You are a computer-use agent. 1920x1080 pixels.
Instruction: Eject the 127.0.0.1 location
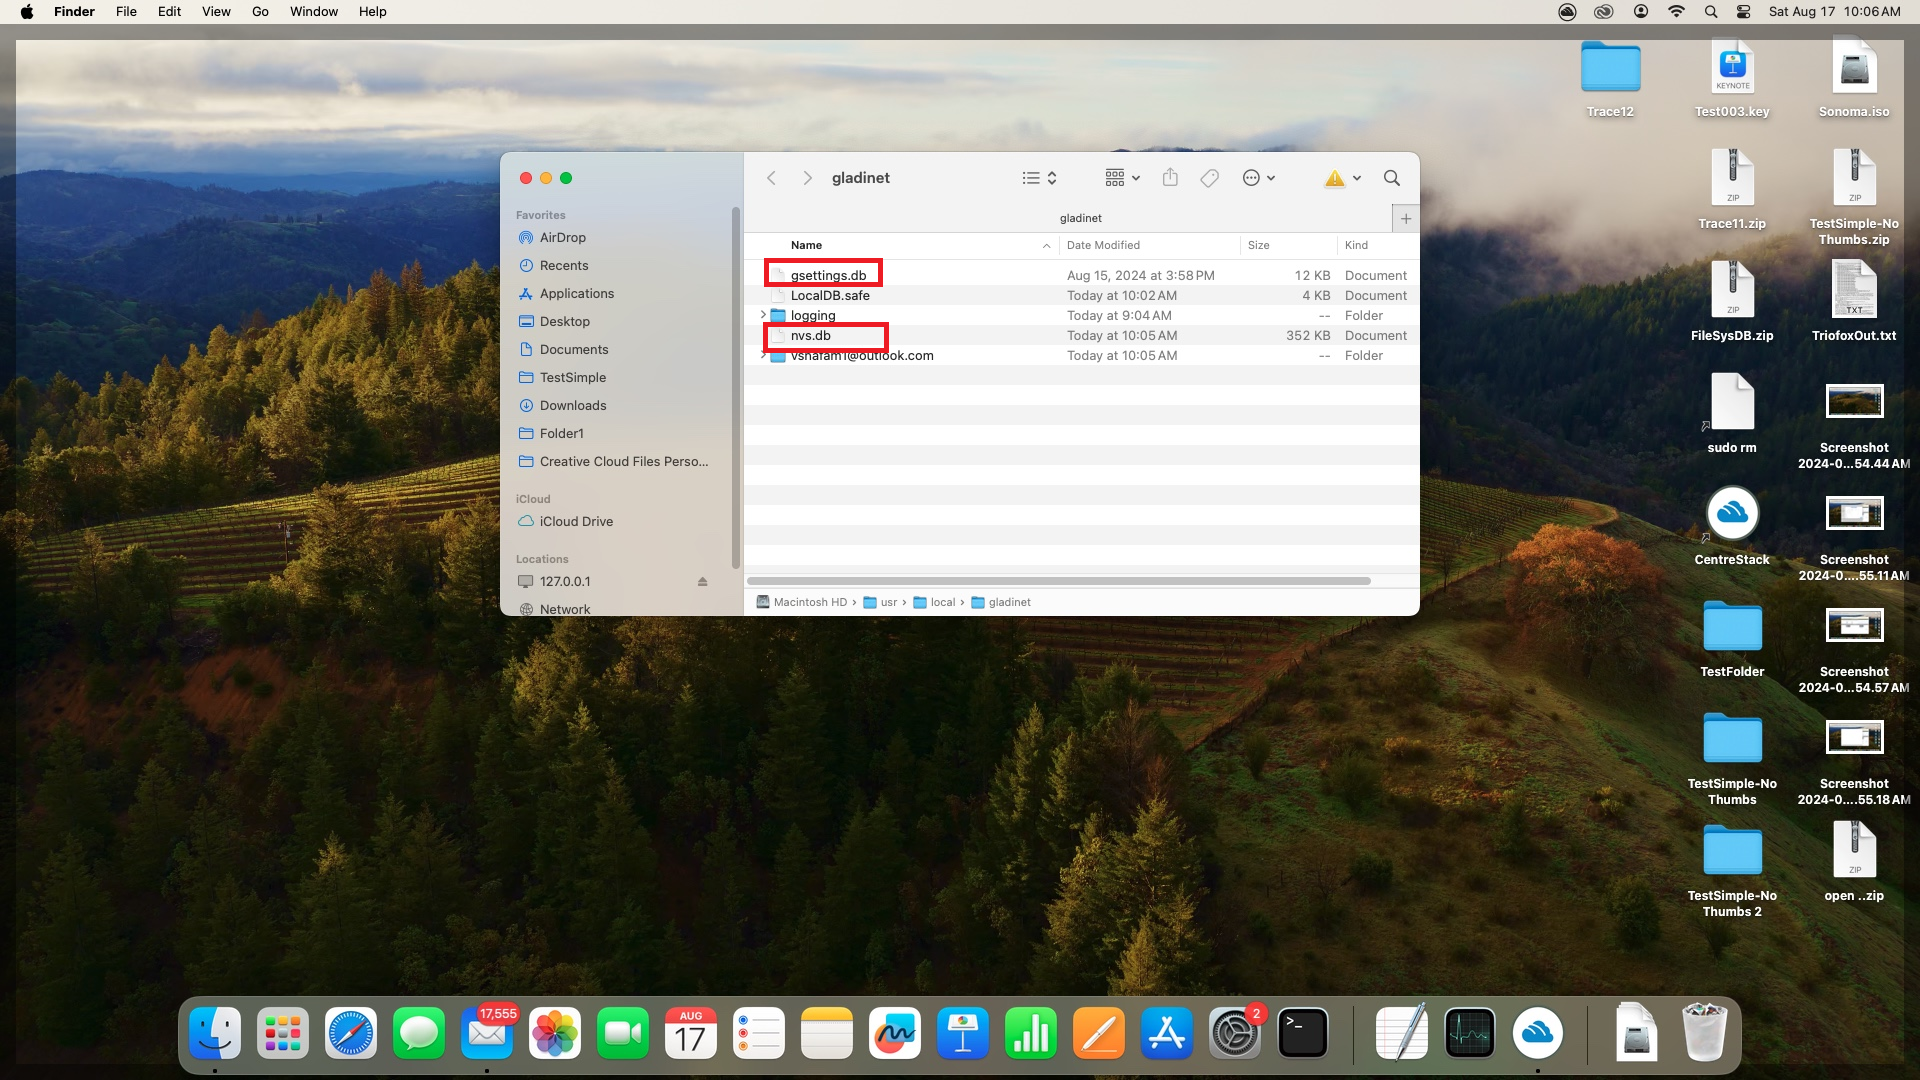tap(702, 581)
